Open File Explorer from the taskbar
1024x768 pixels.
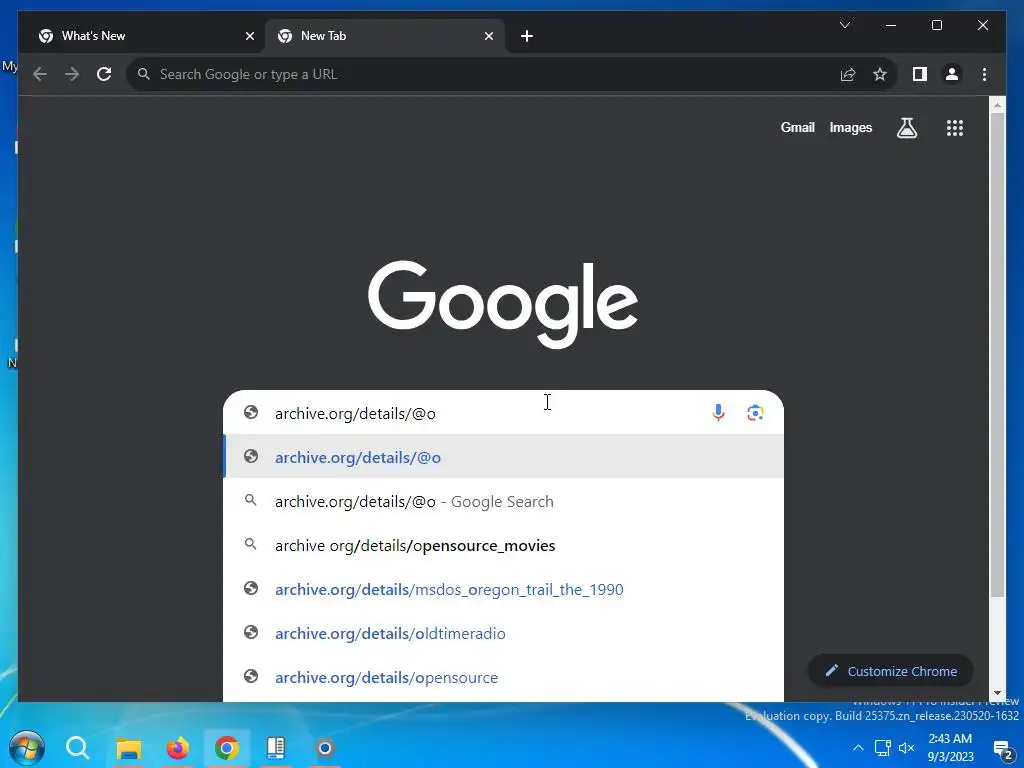[129, 748]
